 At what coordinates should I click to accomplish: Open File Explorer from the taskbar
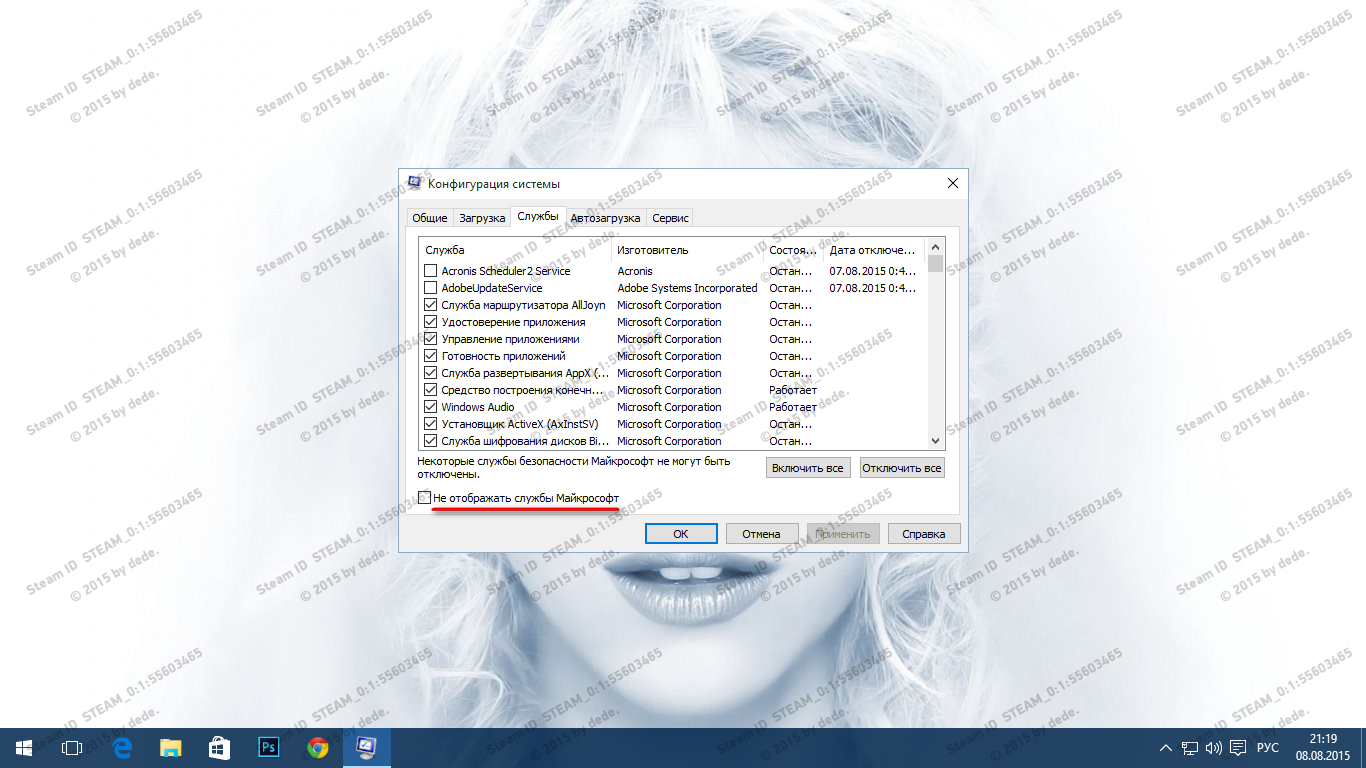pyautogui.click(x=171, y=748)
